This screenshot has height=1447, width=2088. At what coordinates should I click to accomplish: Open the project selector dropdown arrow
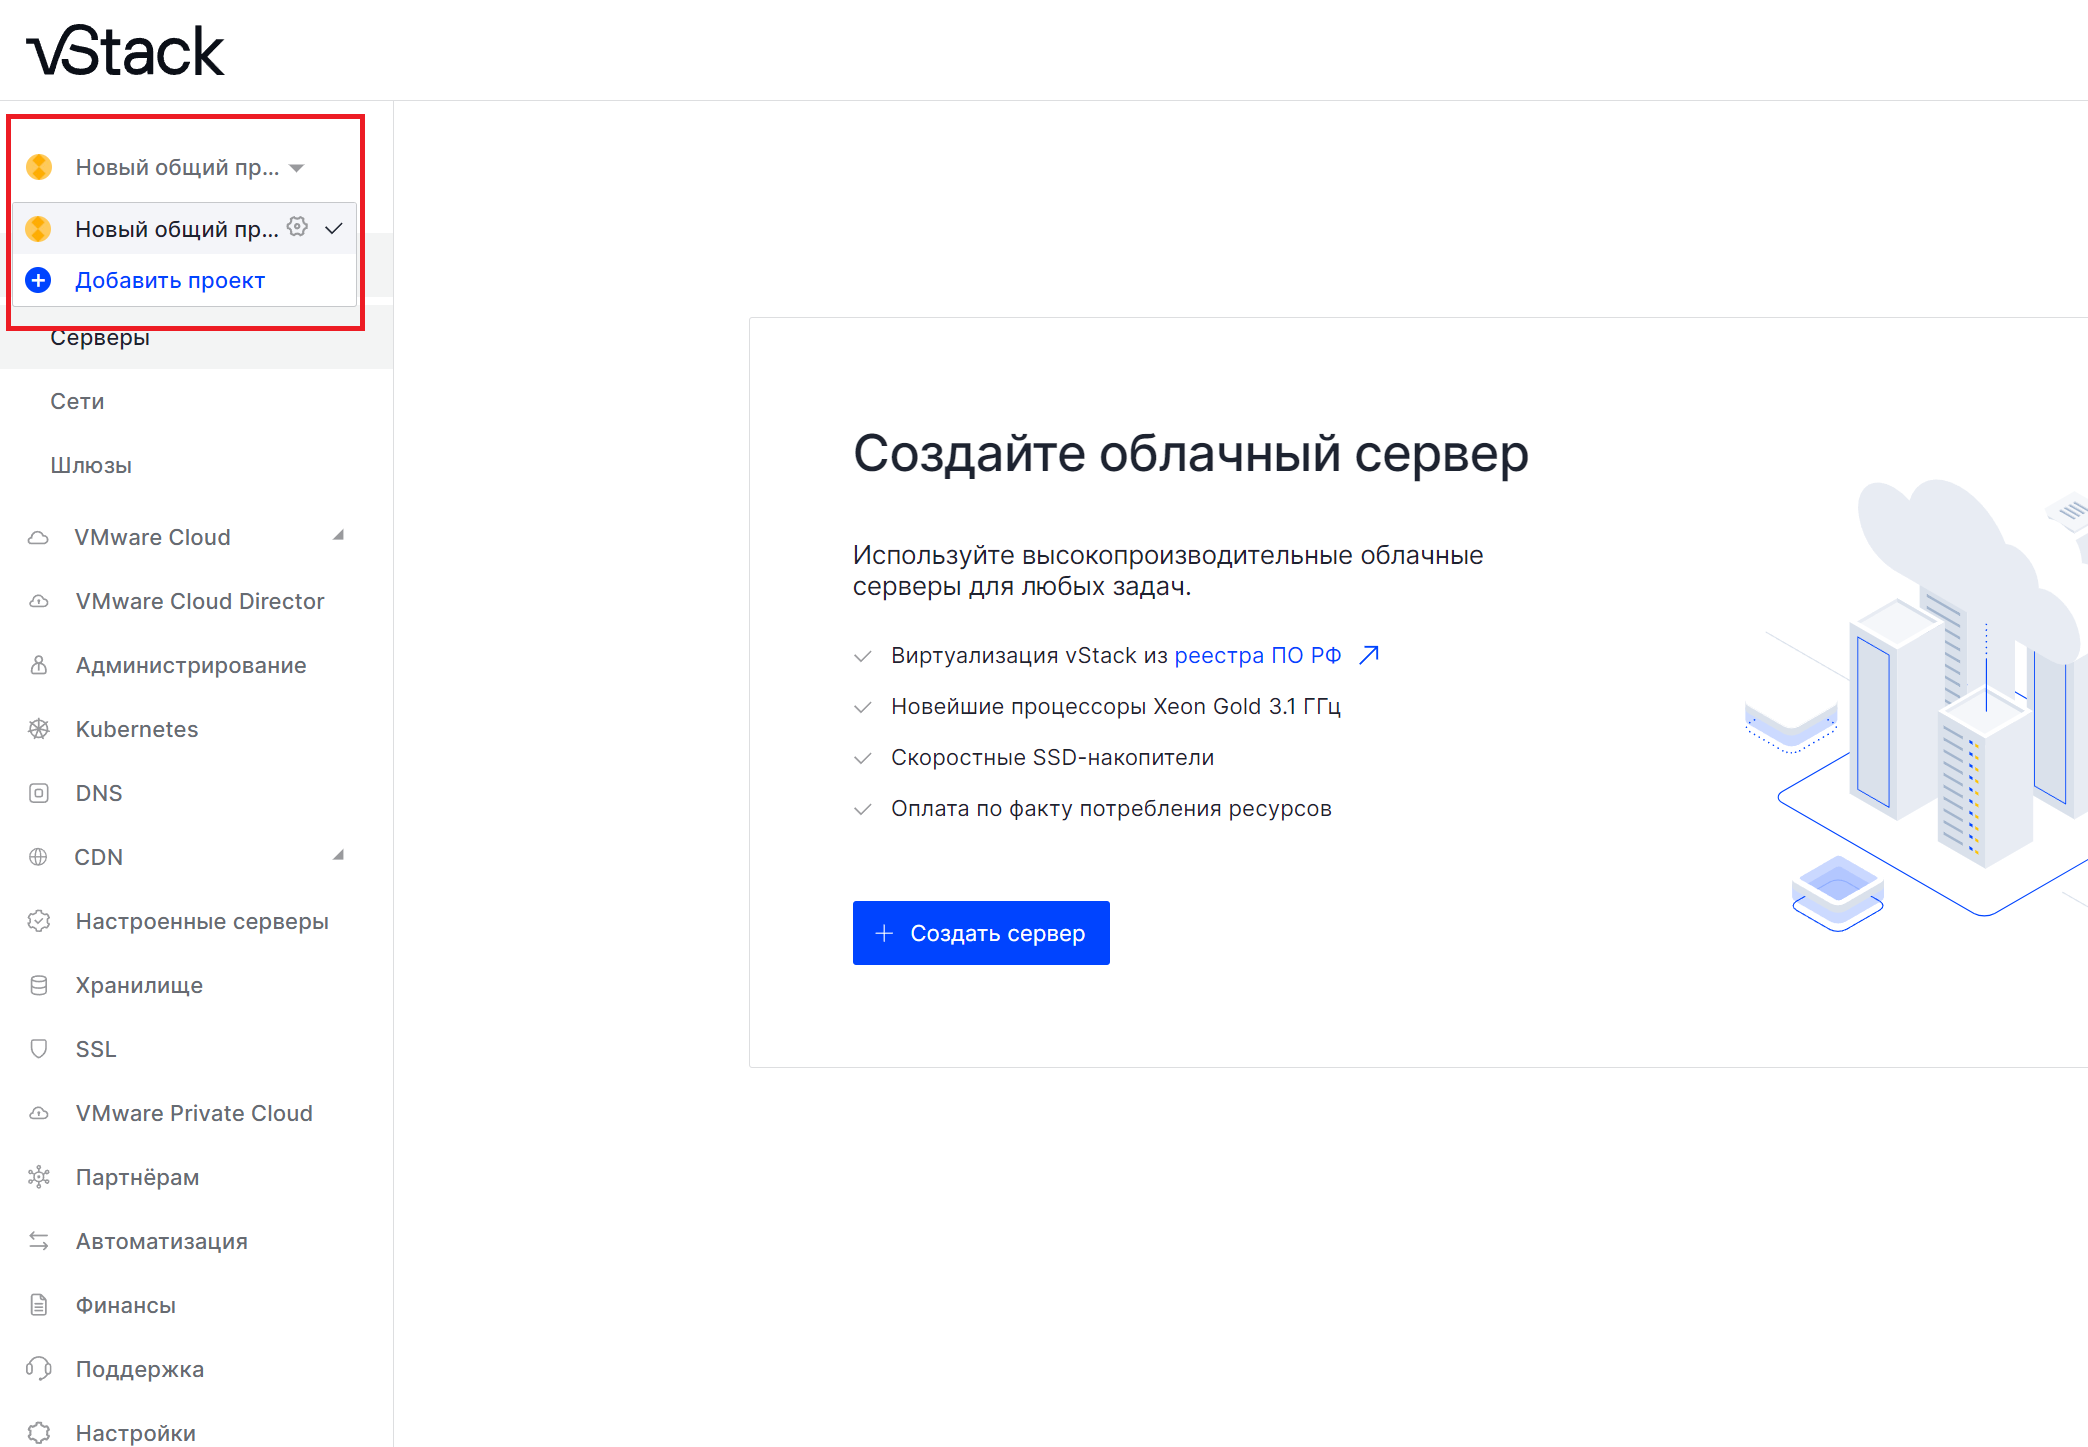[x=296, y=168]
